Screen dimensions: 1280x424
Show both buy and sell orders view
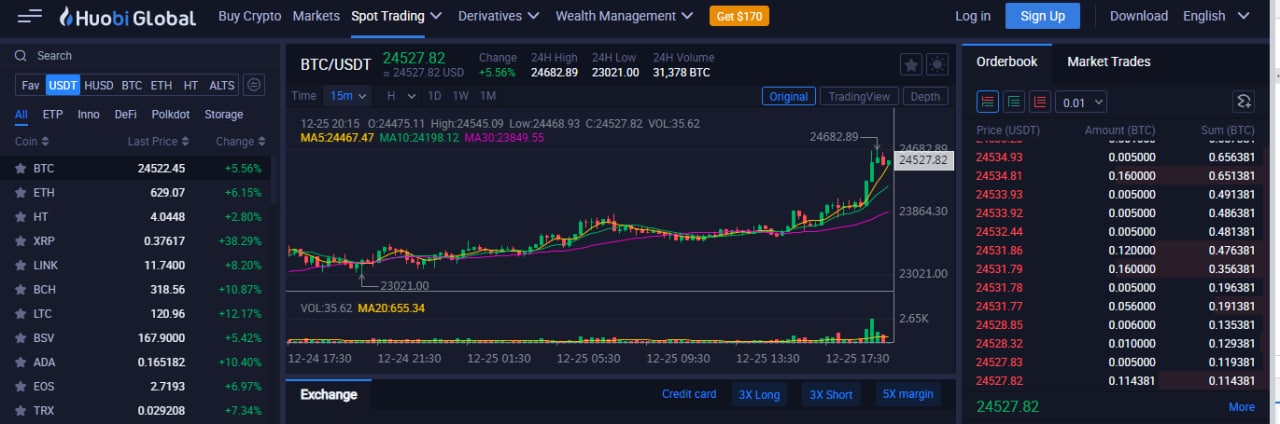(988, 102)
